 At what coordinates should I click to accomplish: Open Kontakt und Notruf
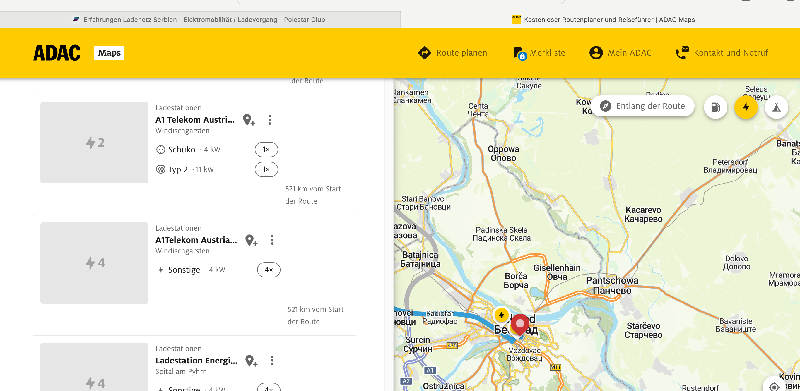click(x=721, y=53)
